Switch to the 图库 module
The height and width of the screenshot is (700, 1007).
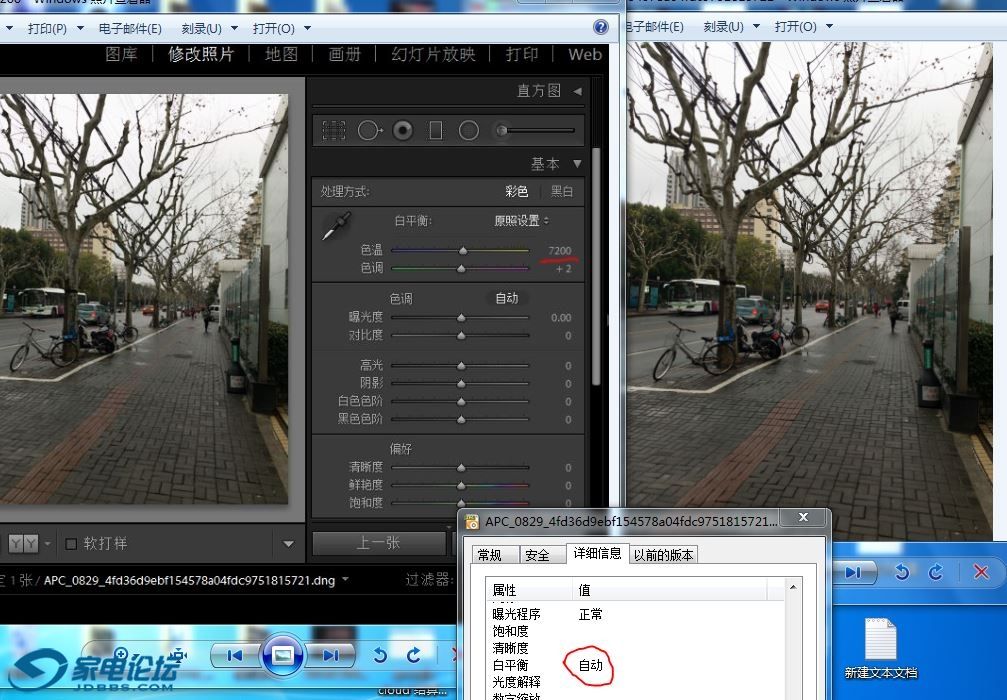(x=121, y=55)
